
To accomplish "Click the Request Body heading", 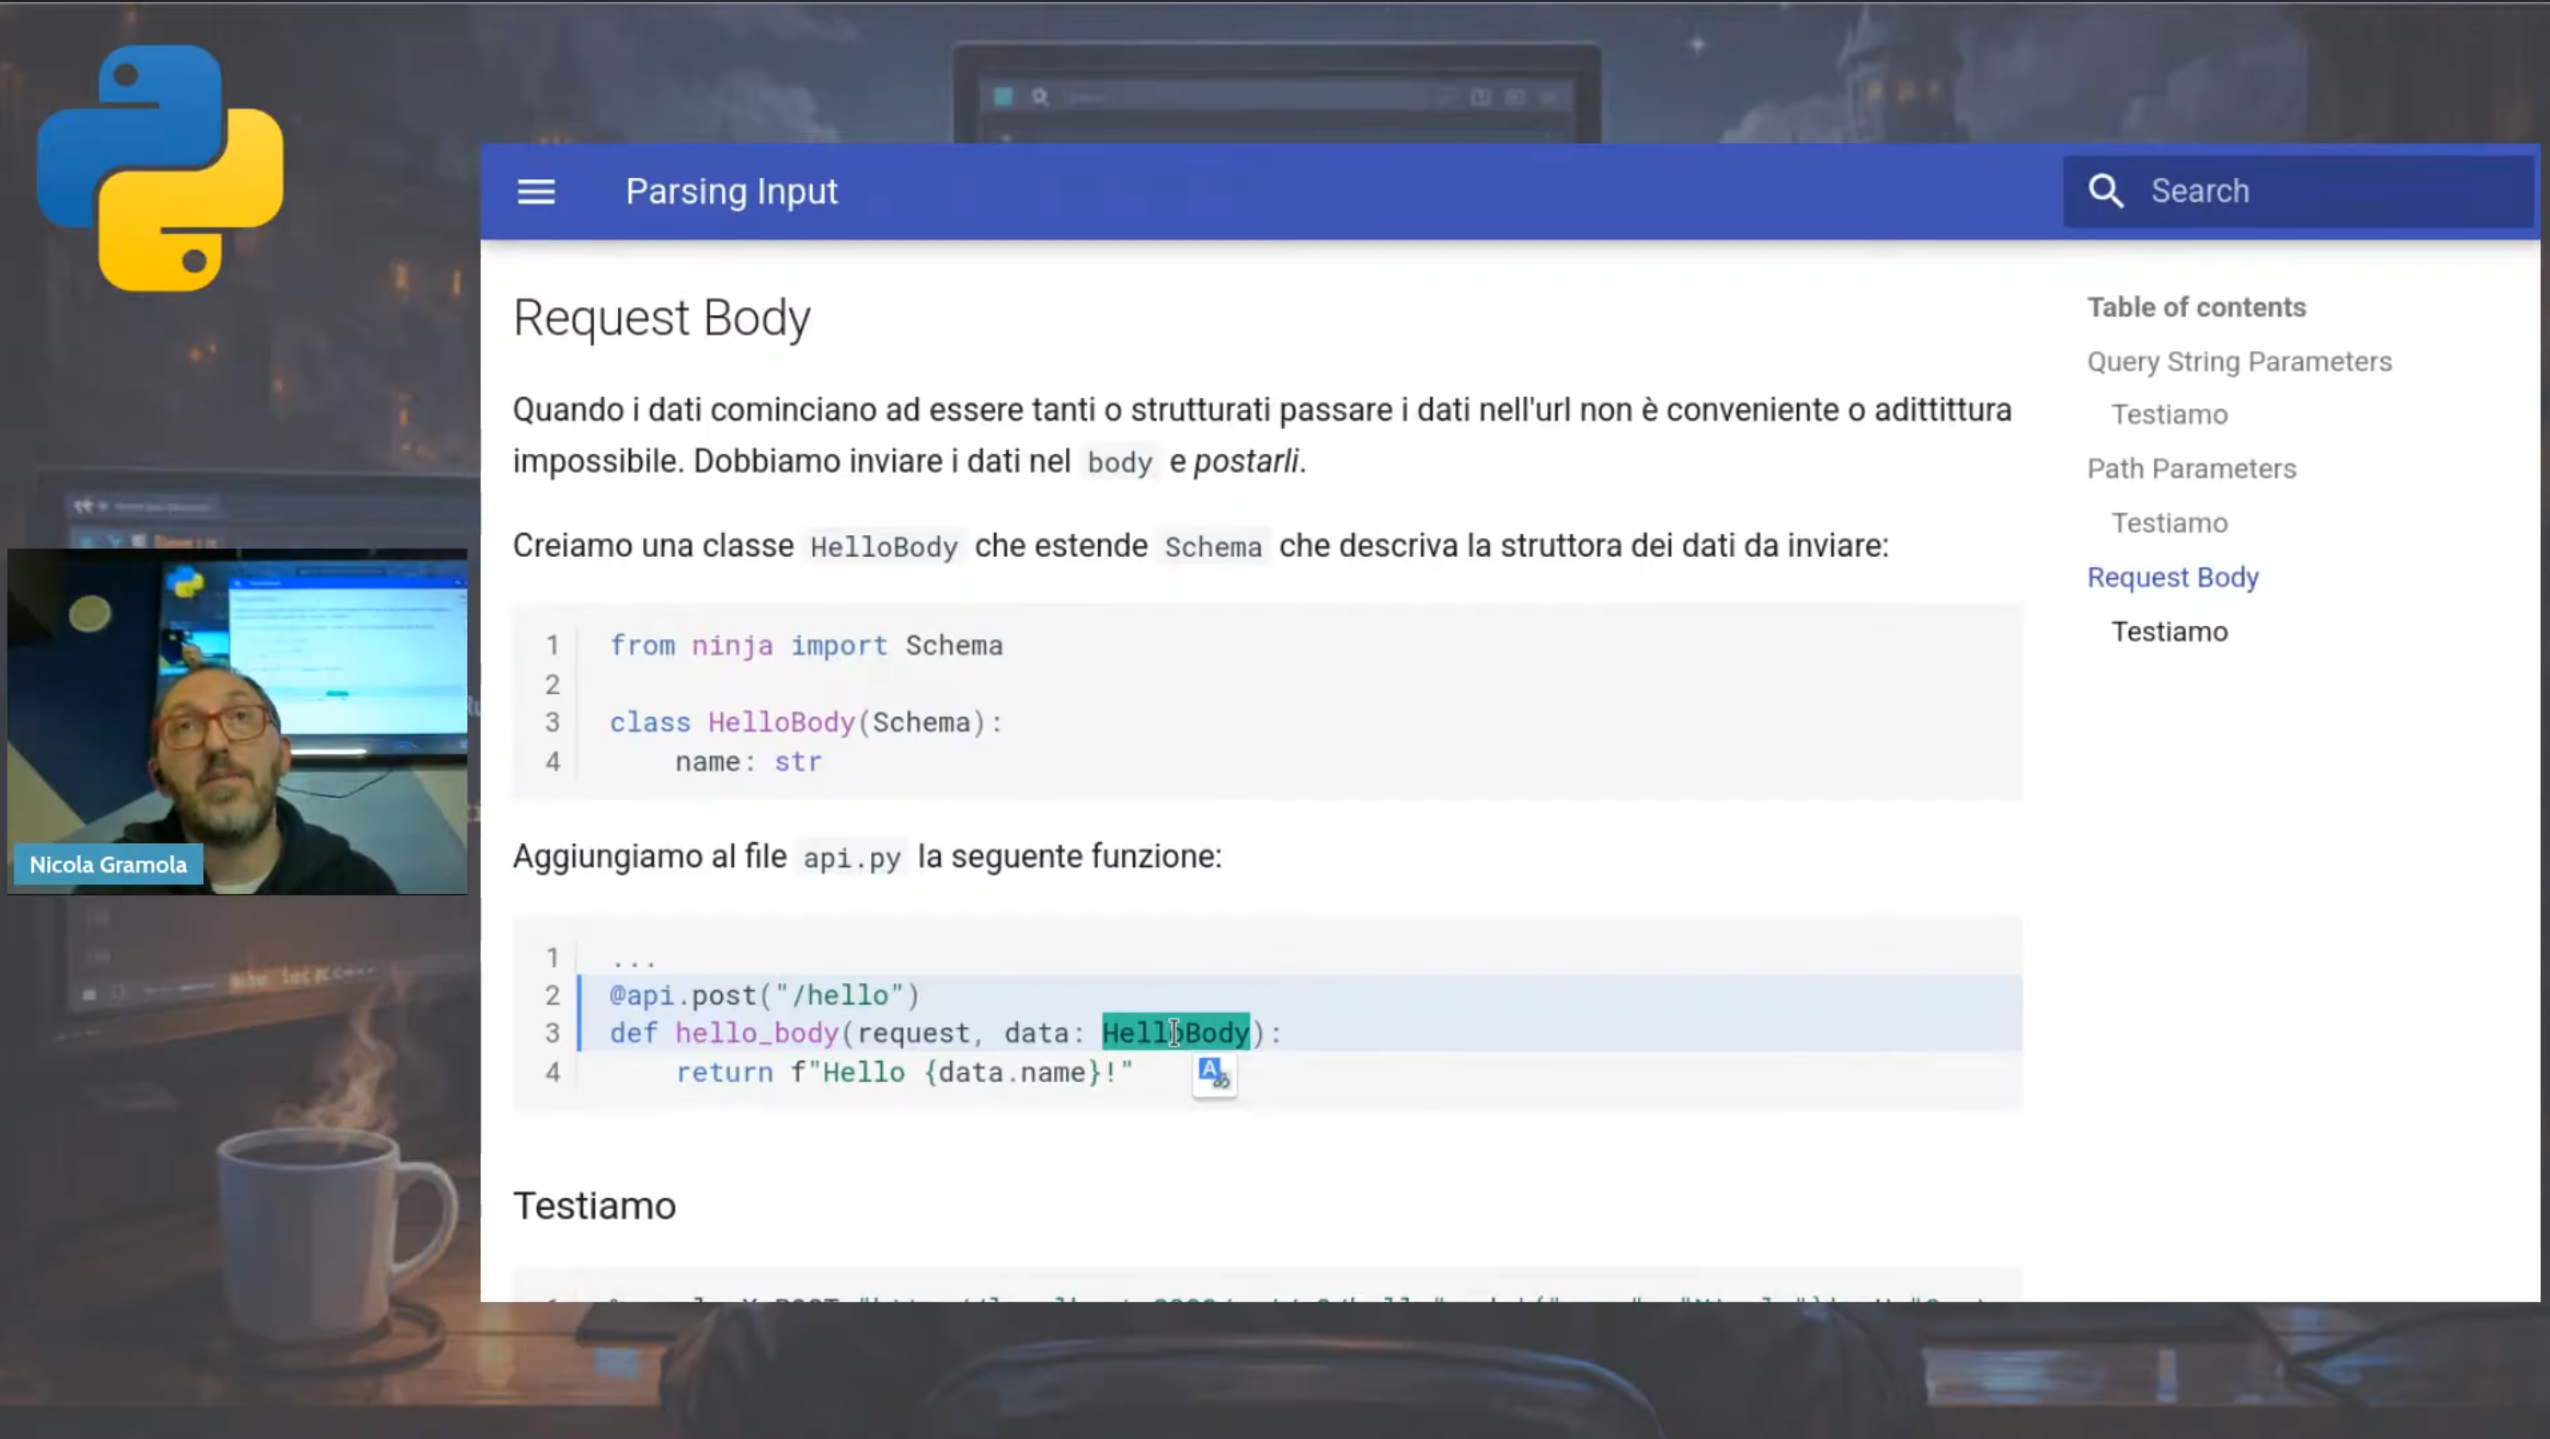I will click(x=661, y=318).
